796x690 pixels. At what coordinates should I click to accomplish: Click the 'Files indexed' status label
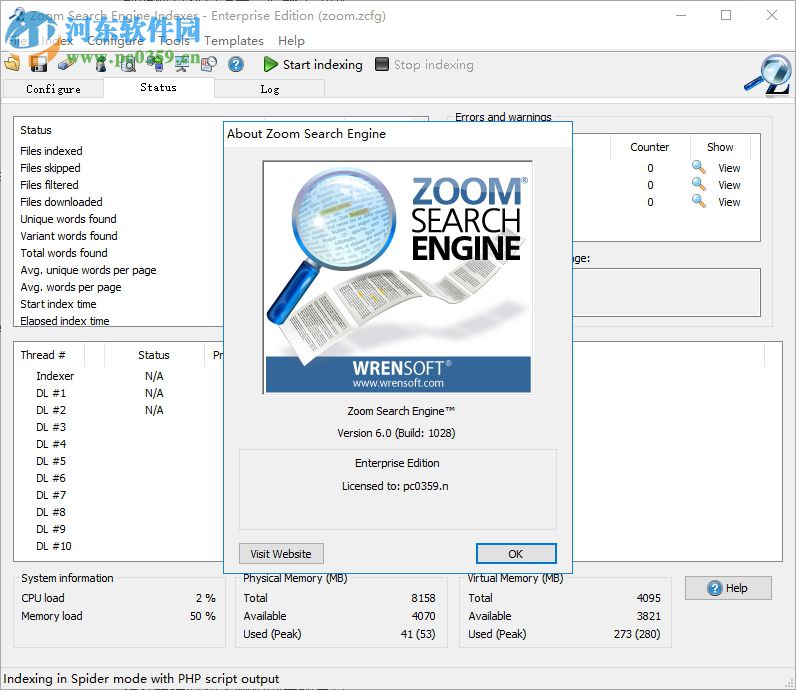tap(51, 151)
